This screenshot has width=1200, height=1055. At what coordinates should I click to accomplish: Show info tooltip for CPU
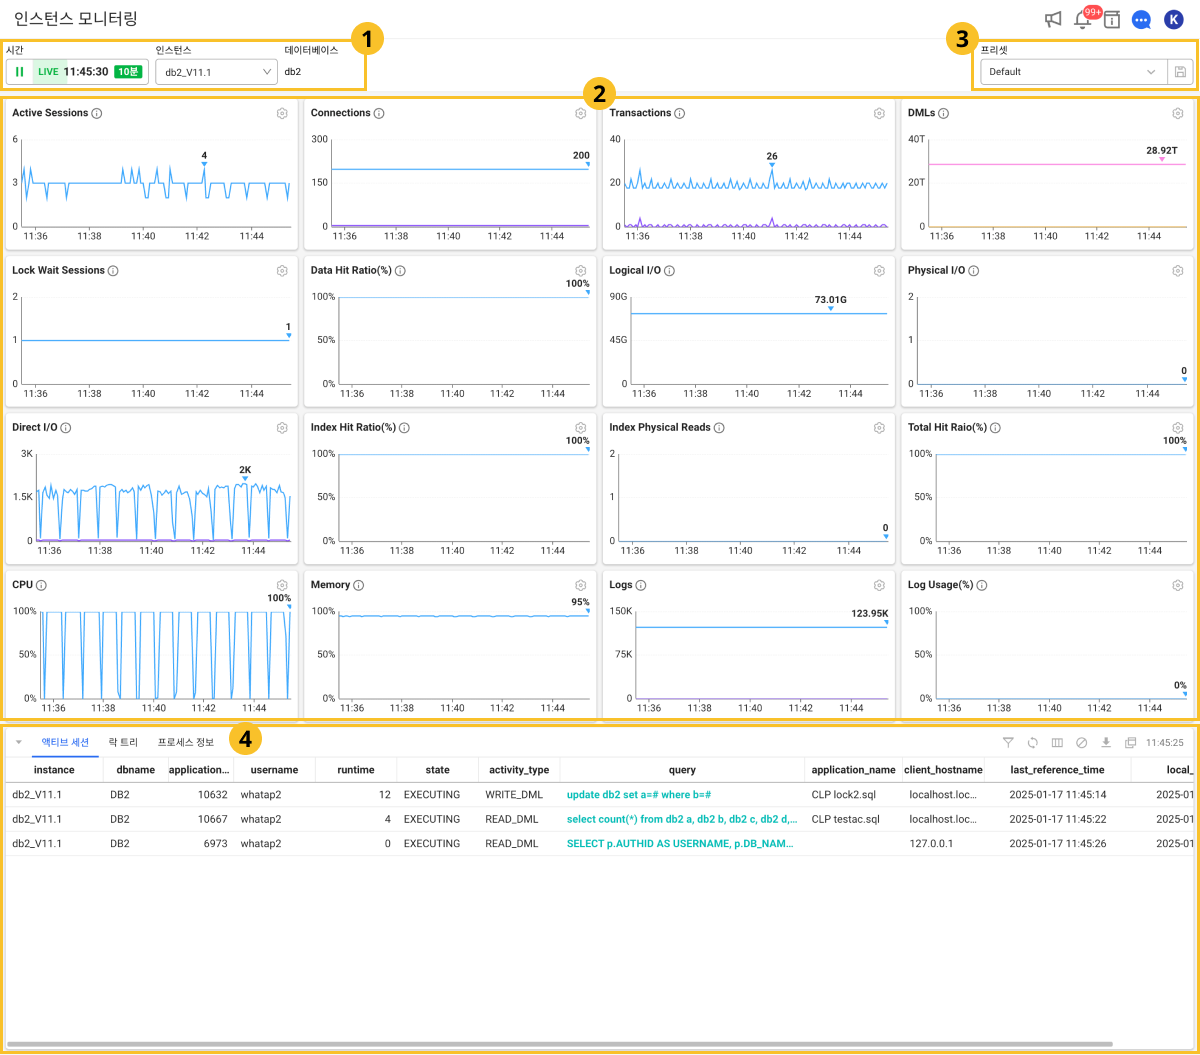pos(41,585)
